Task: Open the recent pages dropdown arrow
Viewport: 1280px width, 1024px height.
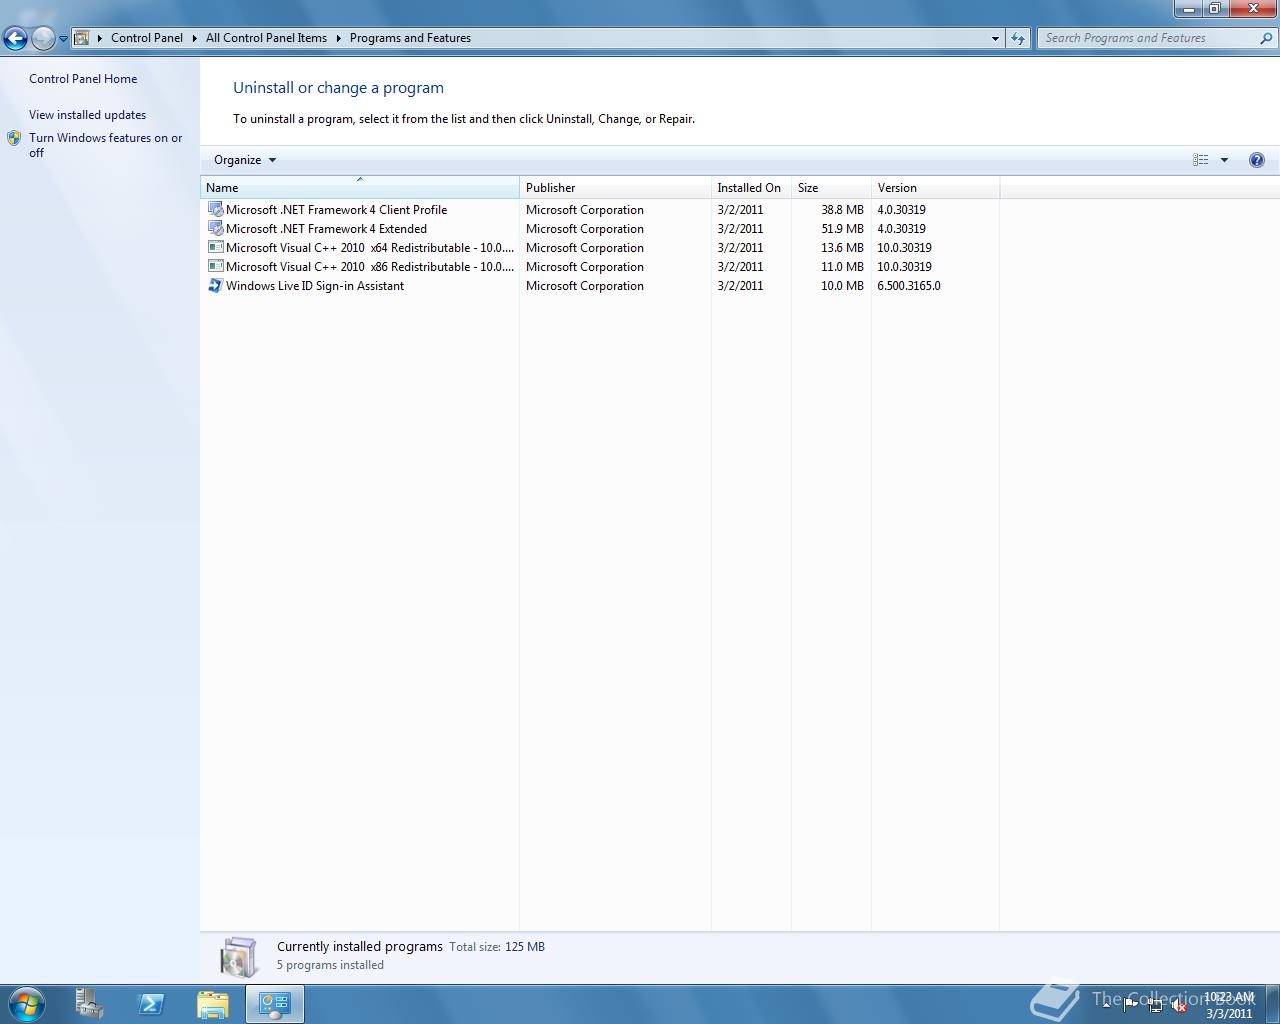Action: click(63, 39)
